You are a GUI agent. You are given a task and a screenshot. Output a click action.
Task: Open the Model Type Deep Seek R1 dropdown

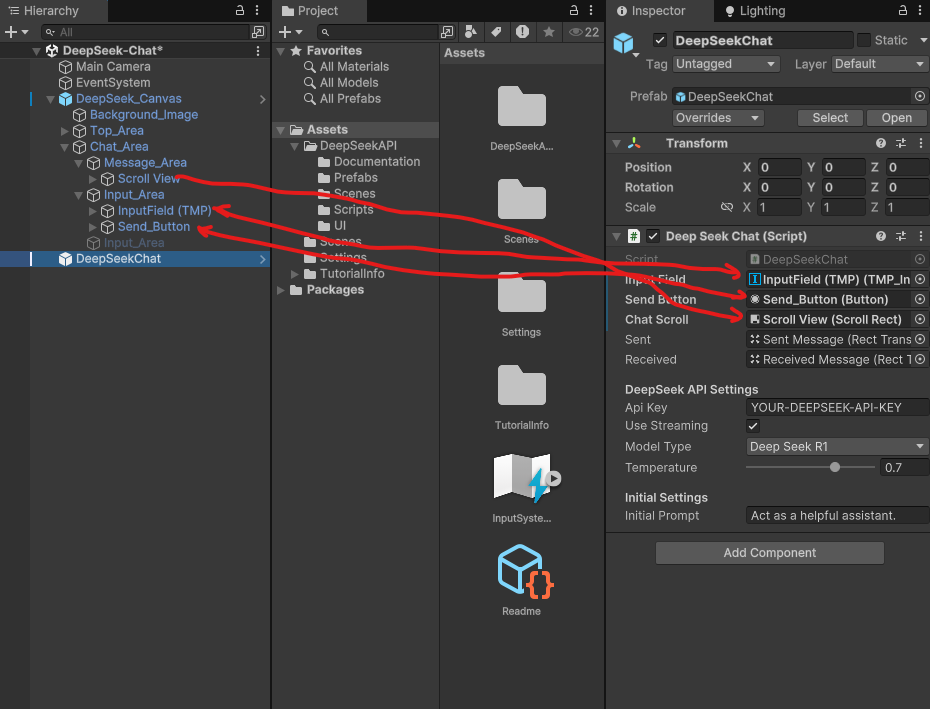pos(837,447)
